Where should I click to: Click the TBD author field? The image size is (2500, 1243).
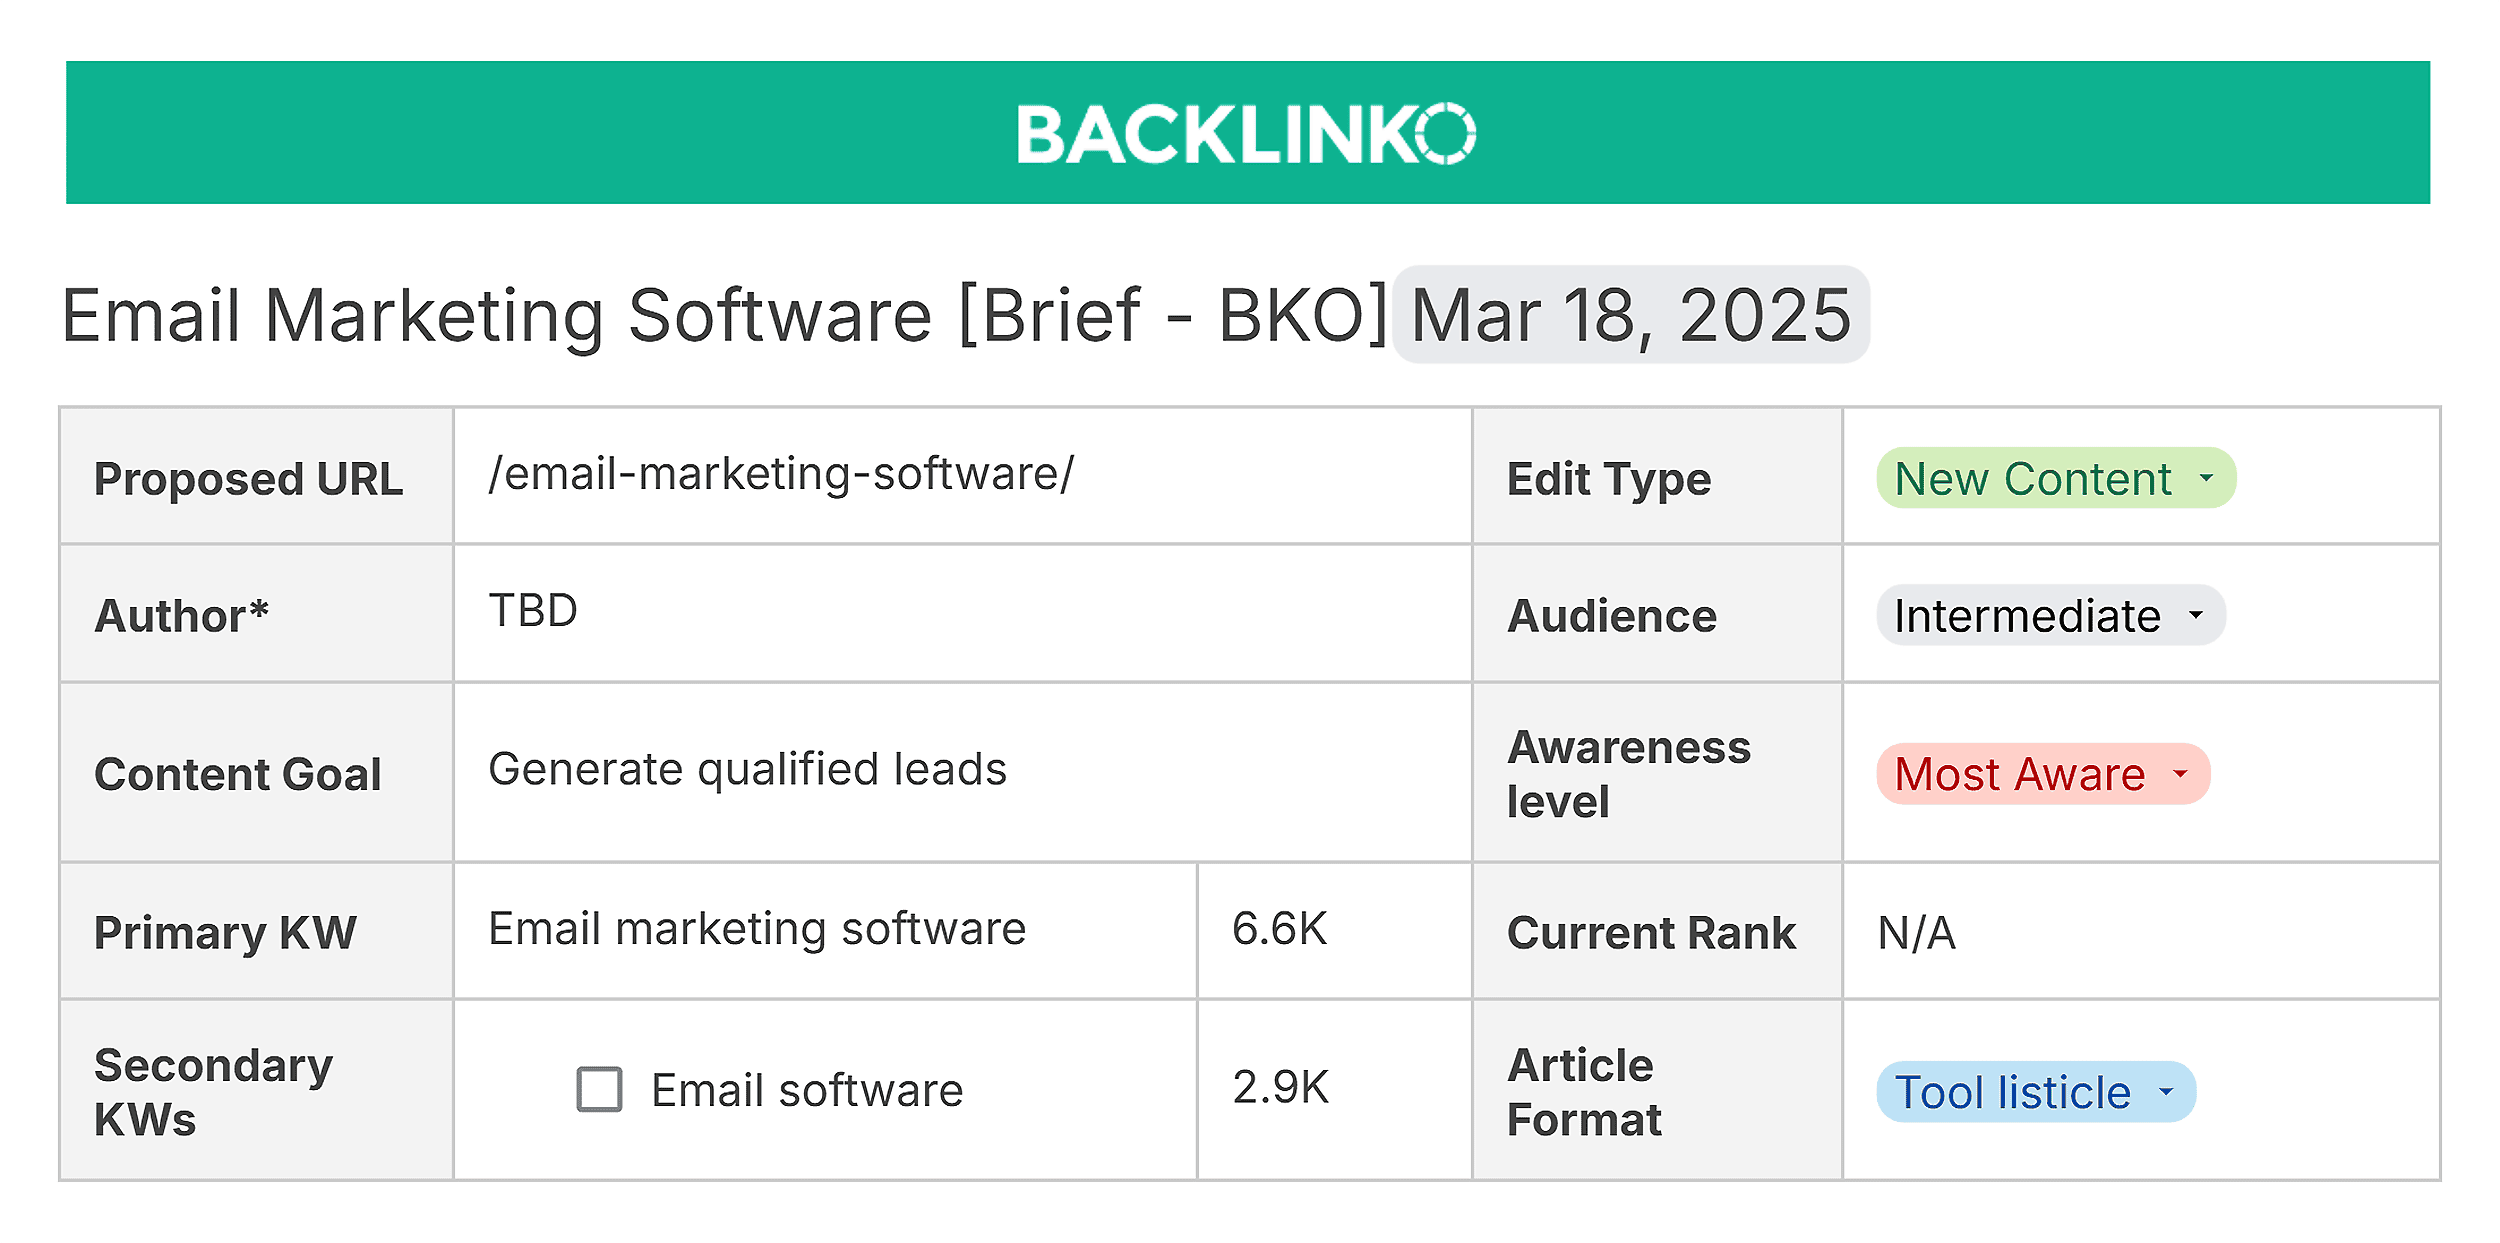(533, 612)
